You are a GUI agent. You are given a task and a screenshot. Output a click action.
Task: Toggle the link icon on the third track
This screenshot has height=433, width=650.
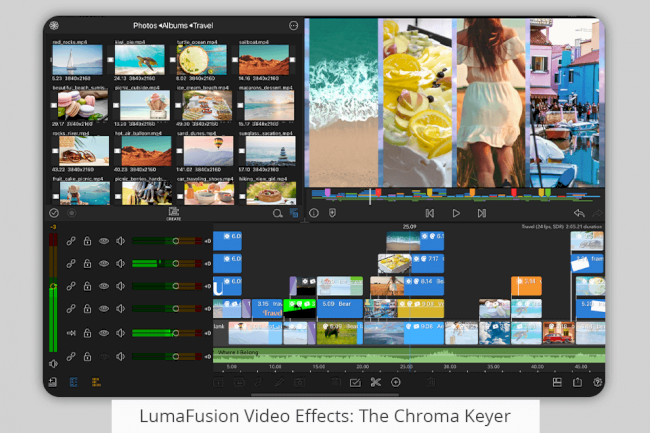click(x=71, y=286)
